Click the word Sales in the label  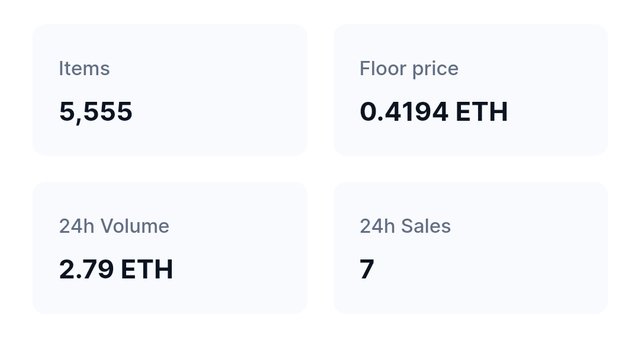426,226
